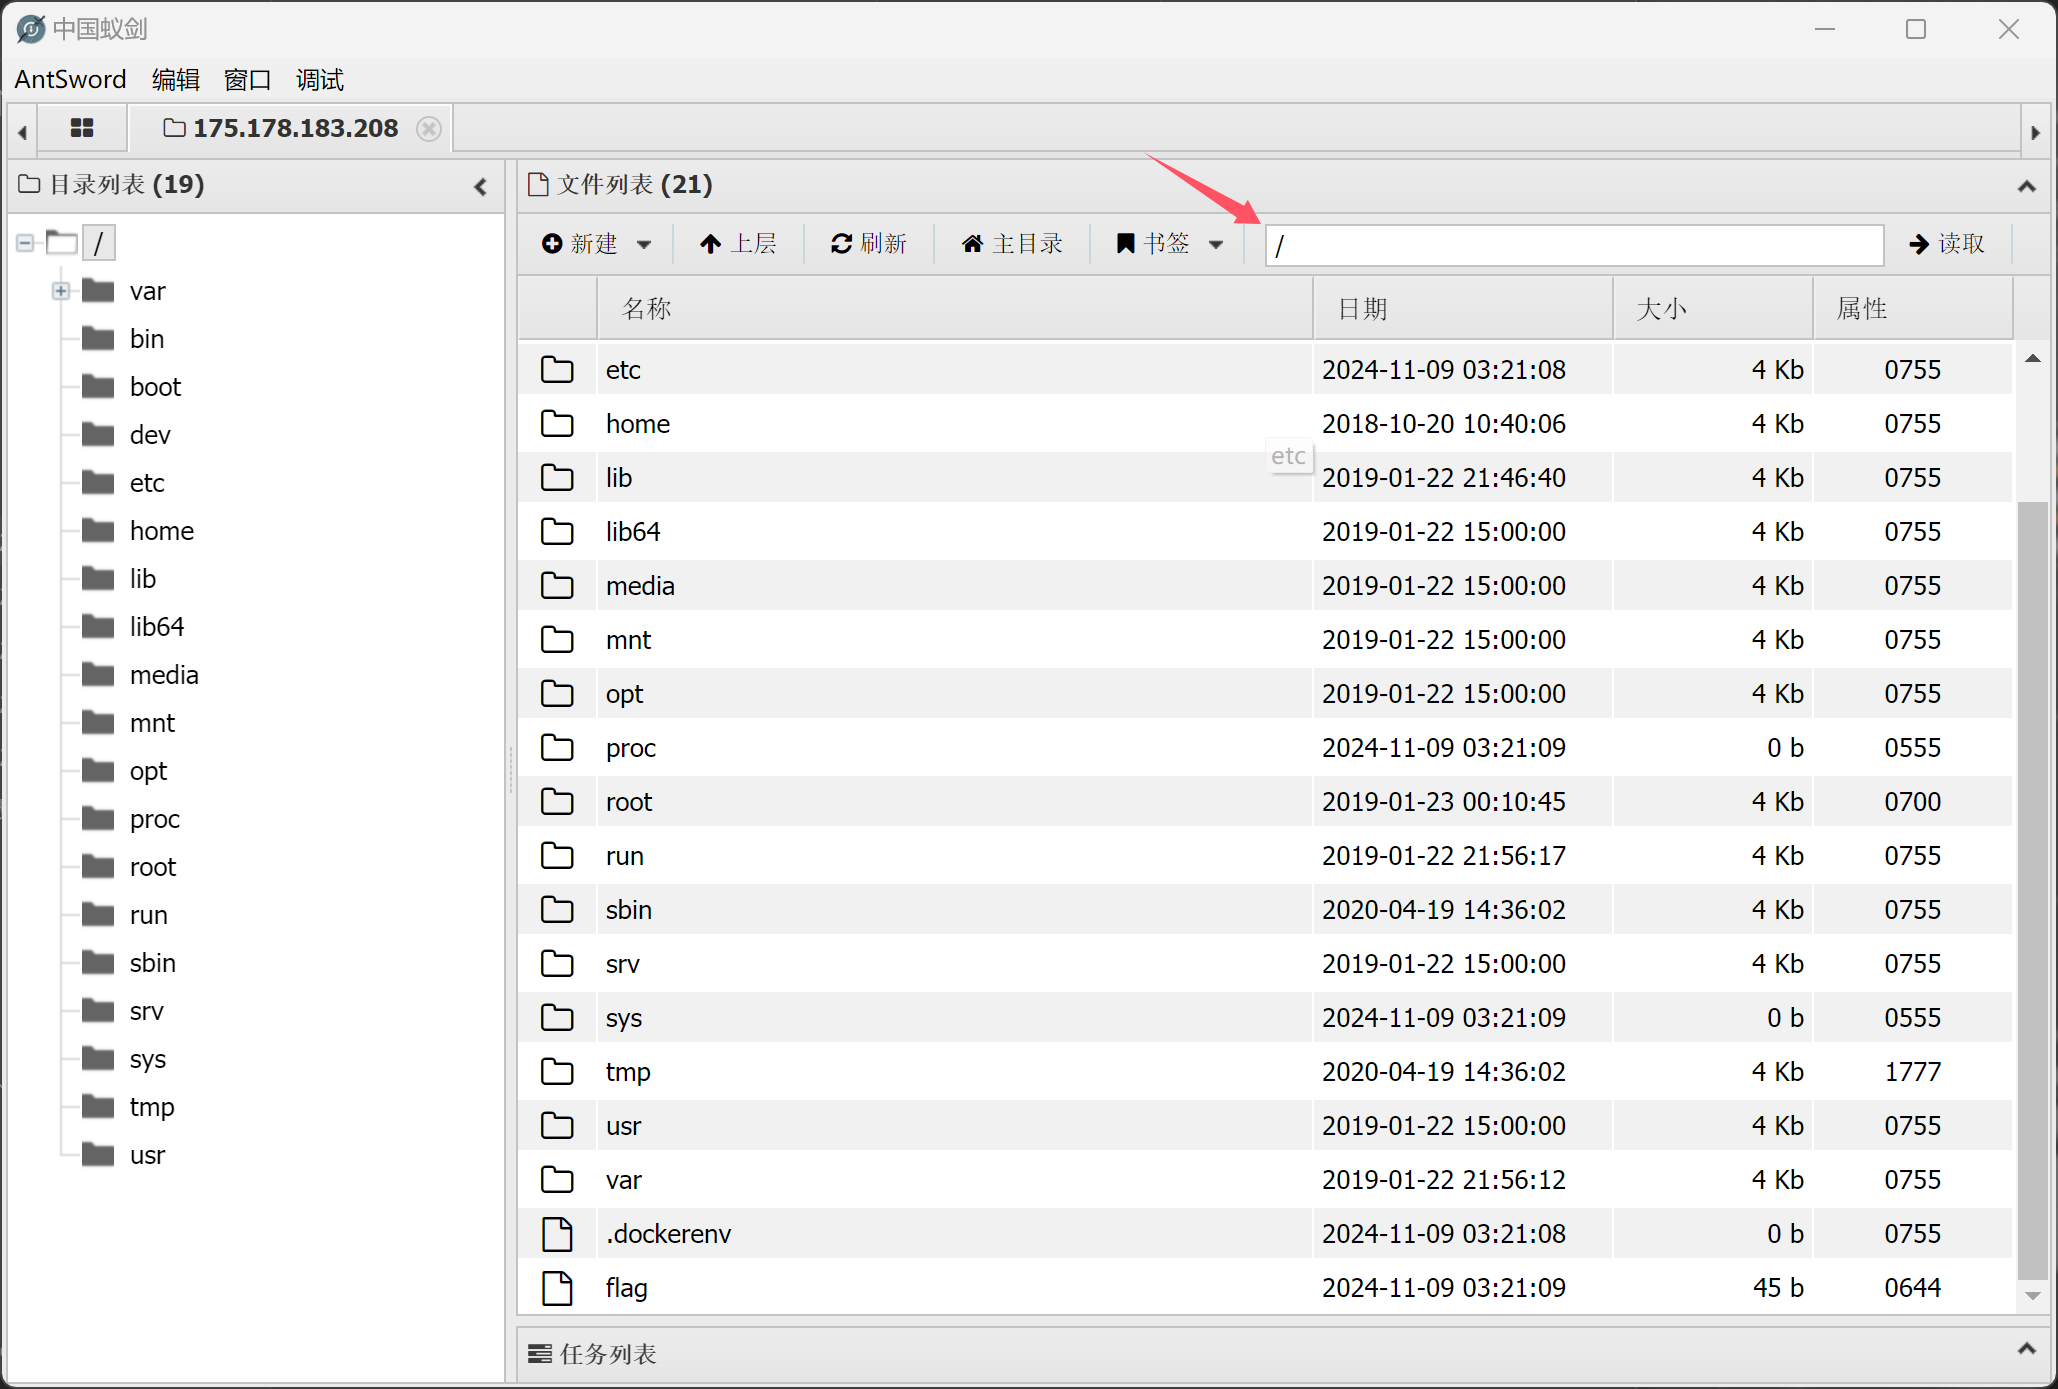This screenshot has height=1389, width=2058.
Task: Click the .dockerenv file icon
Action: tap(557, 1234)
